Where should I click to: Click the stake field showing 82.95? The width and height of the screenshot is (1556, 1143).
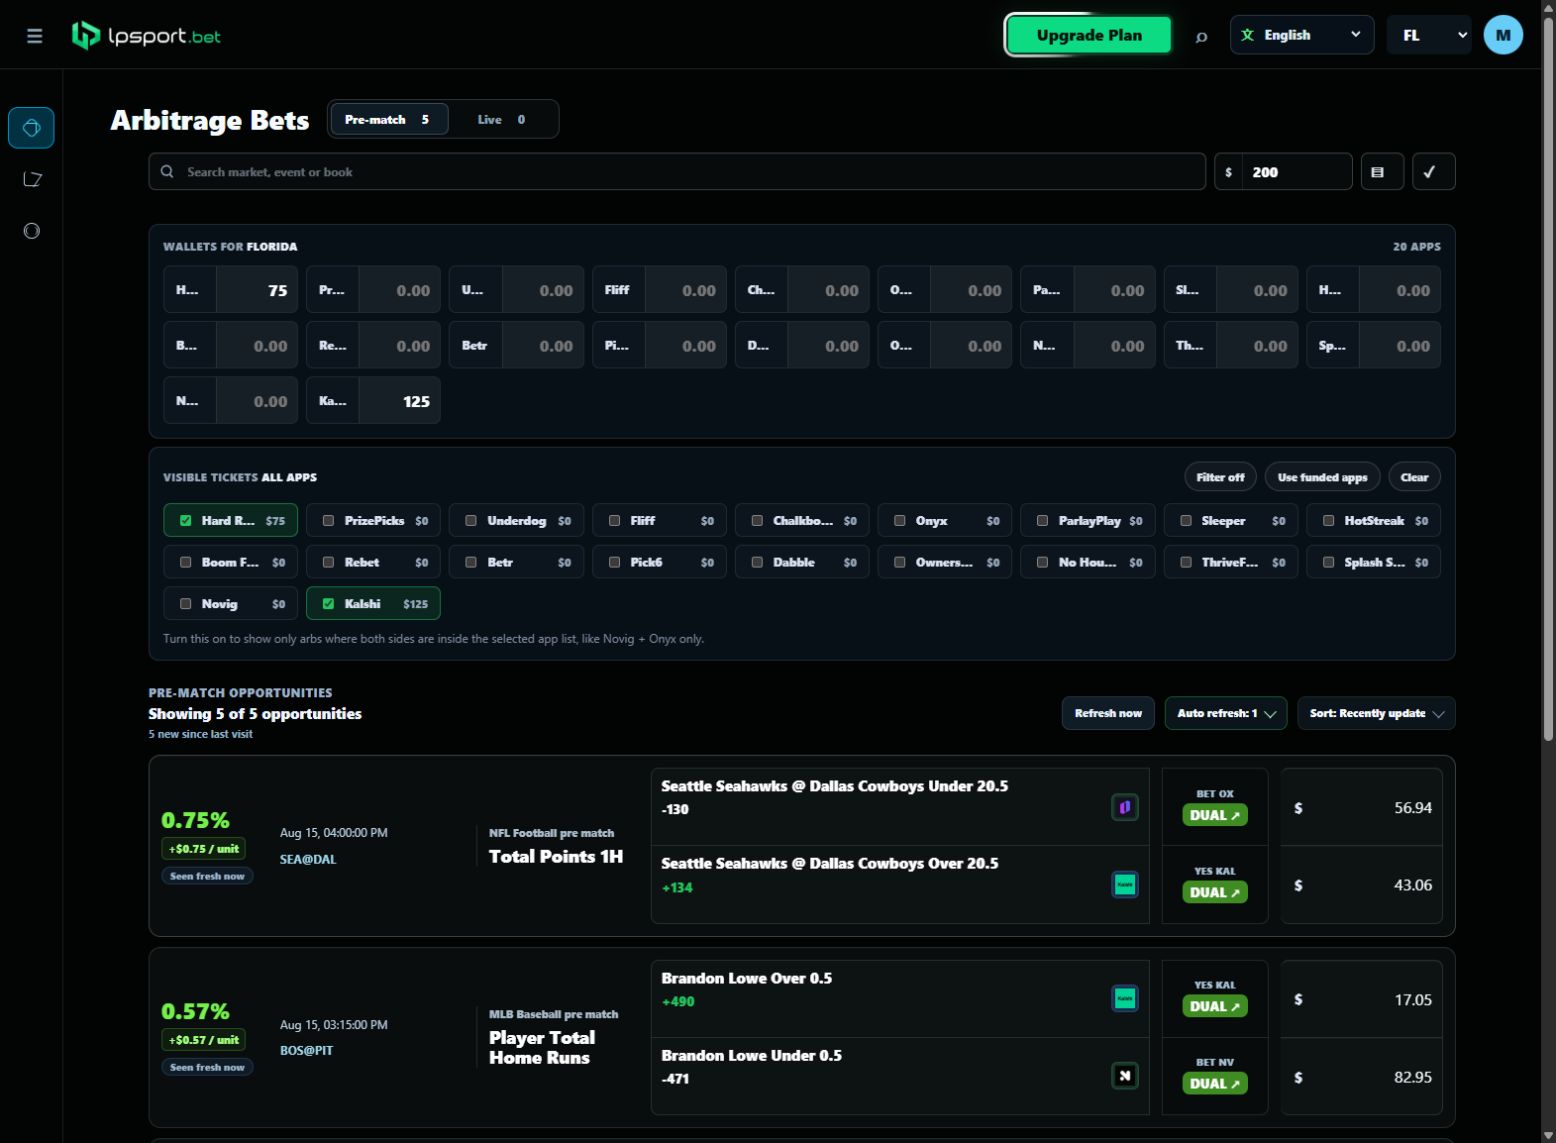point(1361,1077)
